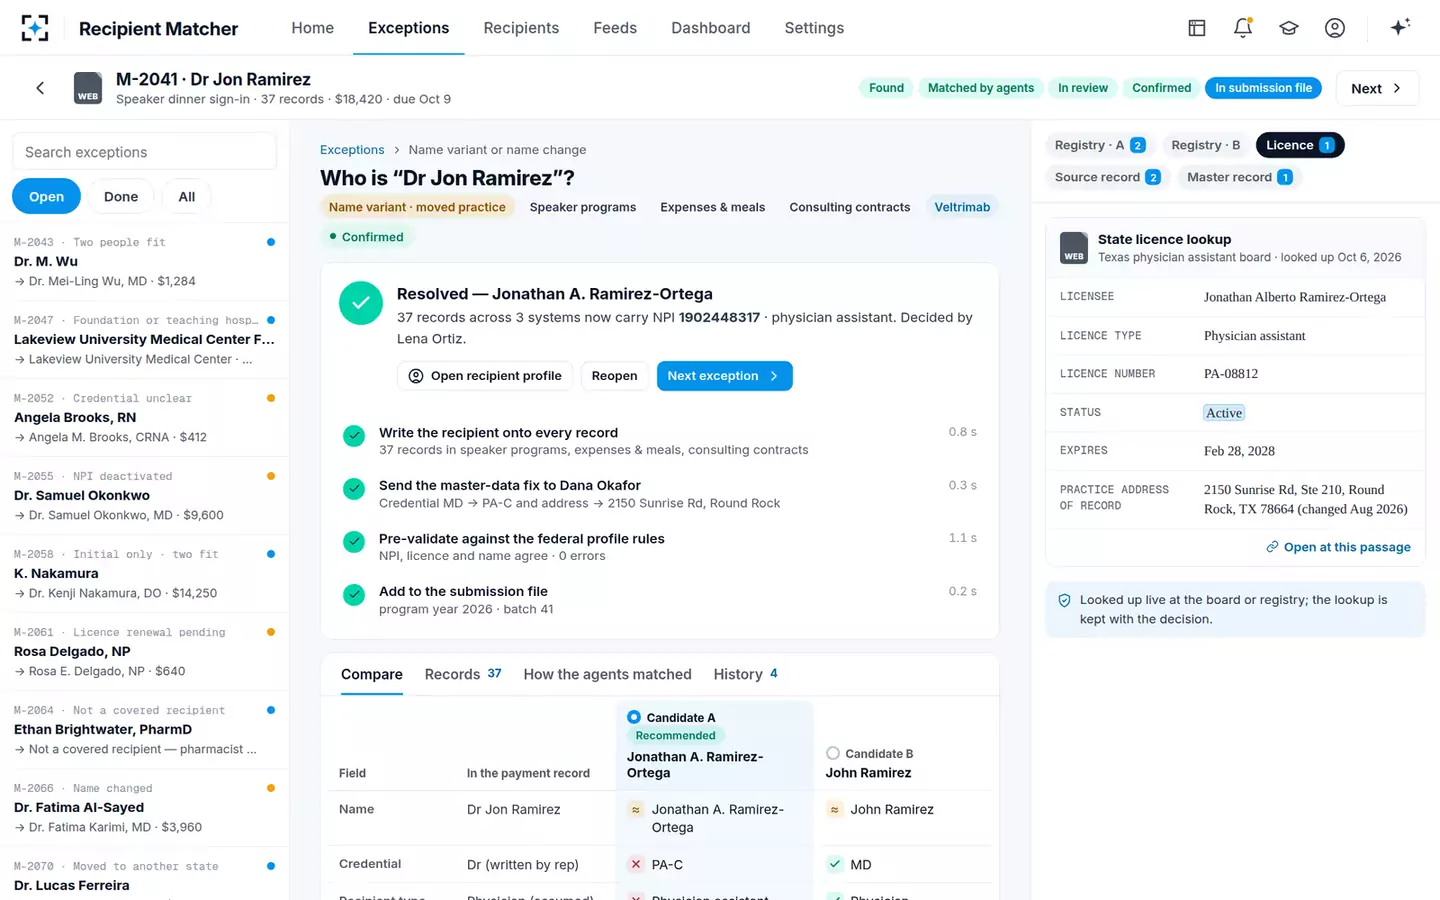
Task: Open at this passage link
Action: click(x=1338, y=547)
